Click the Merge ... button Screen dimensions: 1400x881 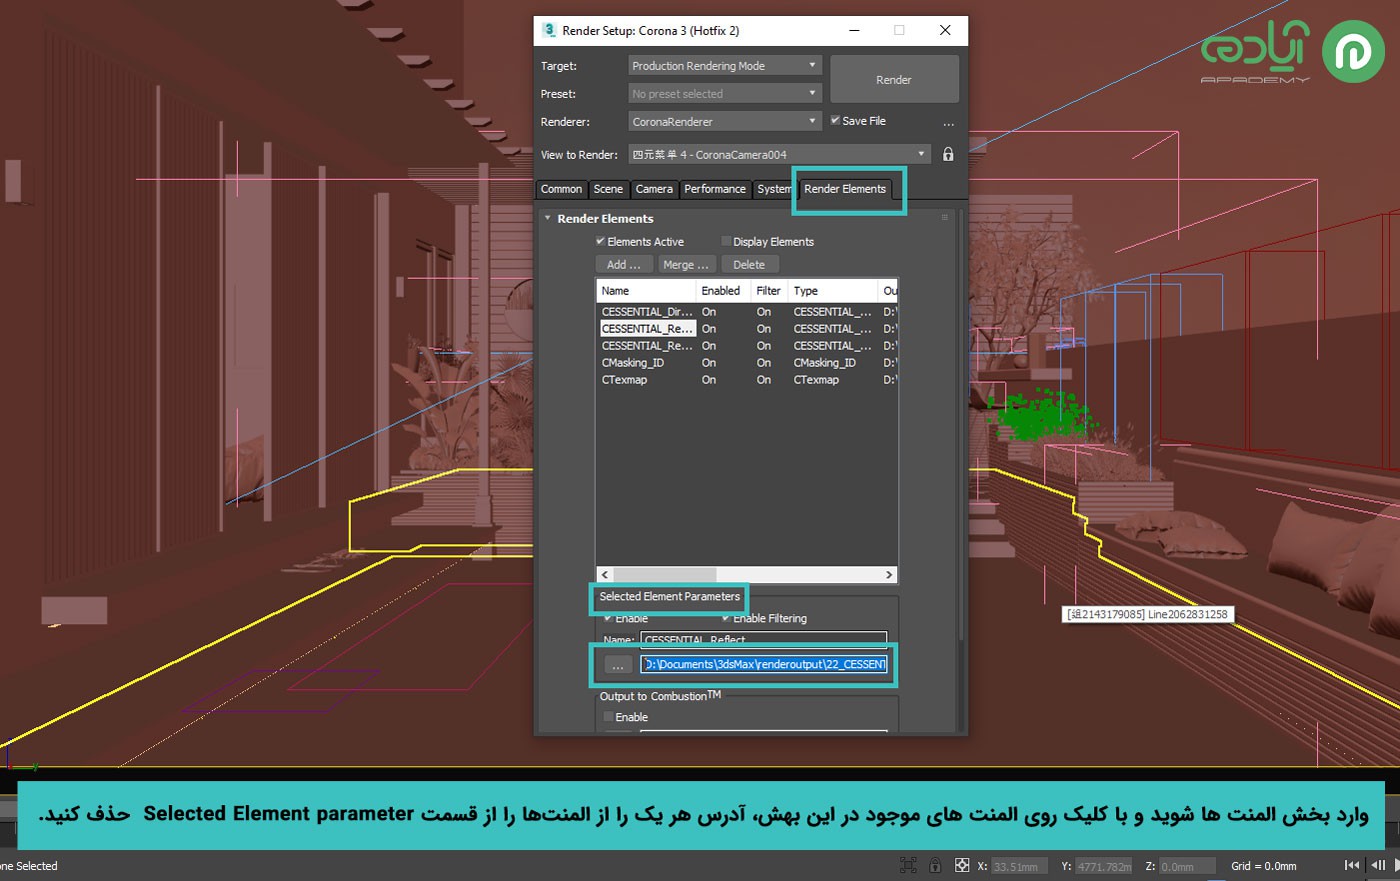tap(686, 264)
